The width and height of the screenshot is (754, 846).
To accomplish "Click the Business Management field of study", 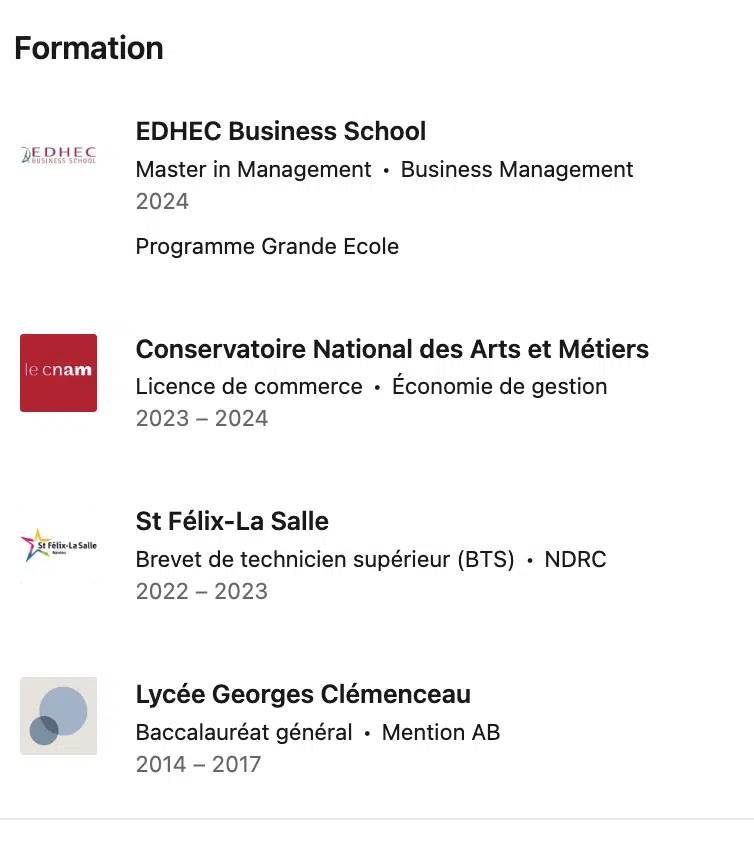I will coord(517,170).
